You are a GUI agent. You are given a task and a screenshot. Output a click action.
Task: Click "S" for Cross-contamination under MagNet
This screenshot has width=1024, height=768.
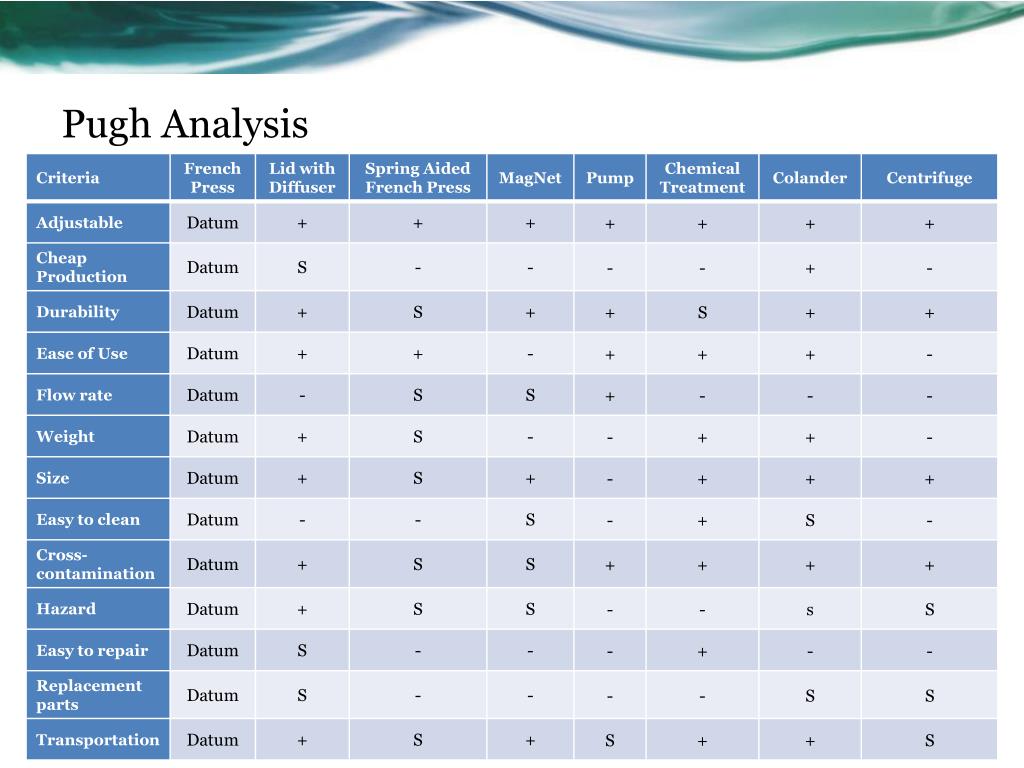pos(530,564)
